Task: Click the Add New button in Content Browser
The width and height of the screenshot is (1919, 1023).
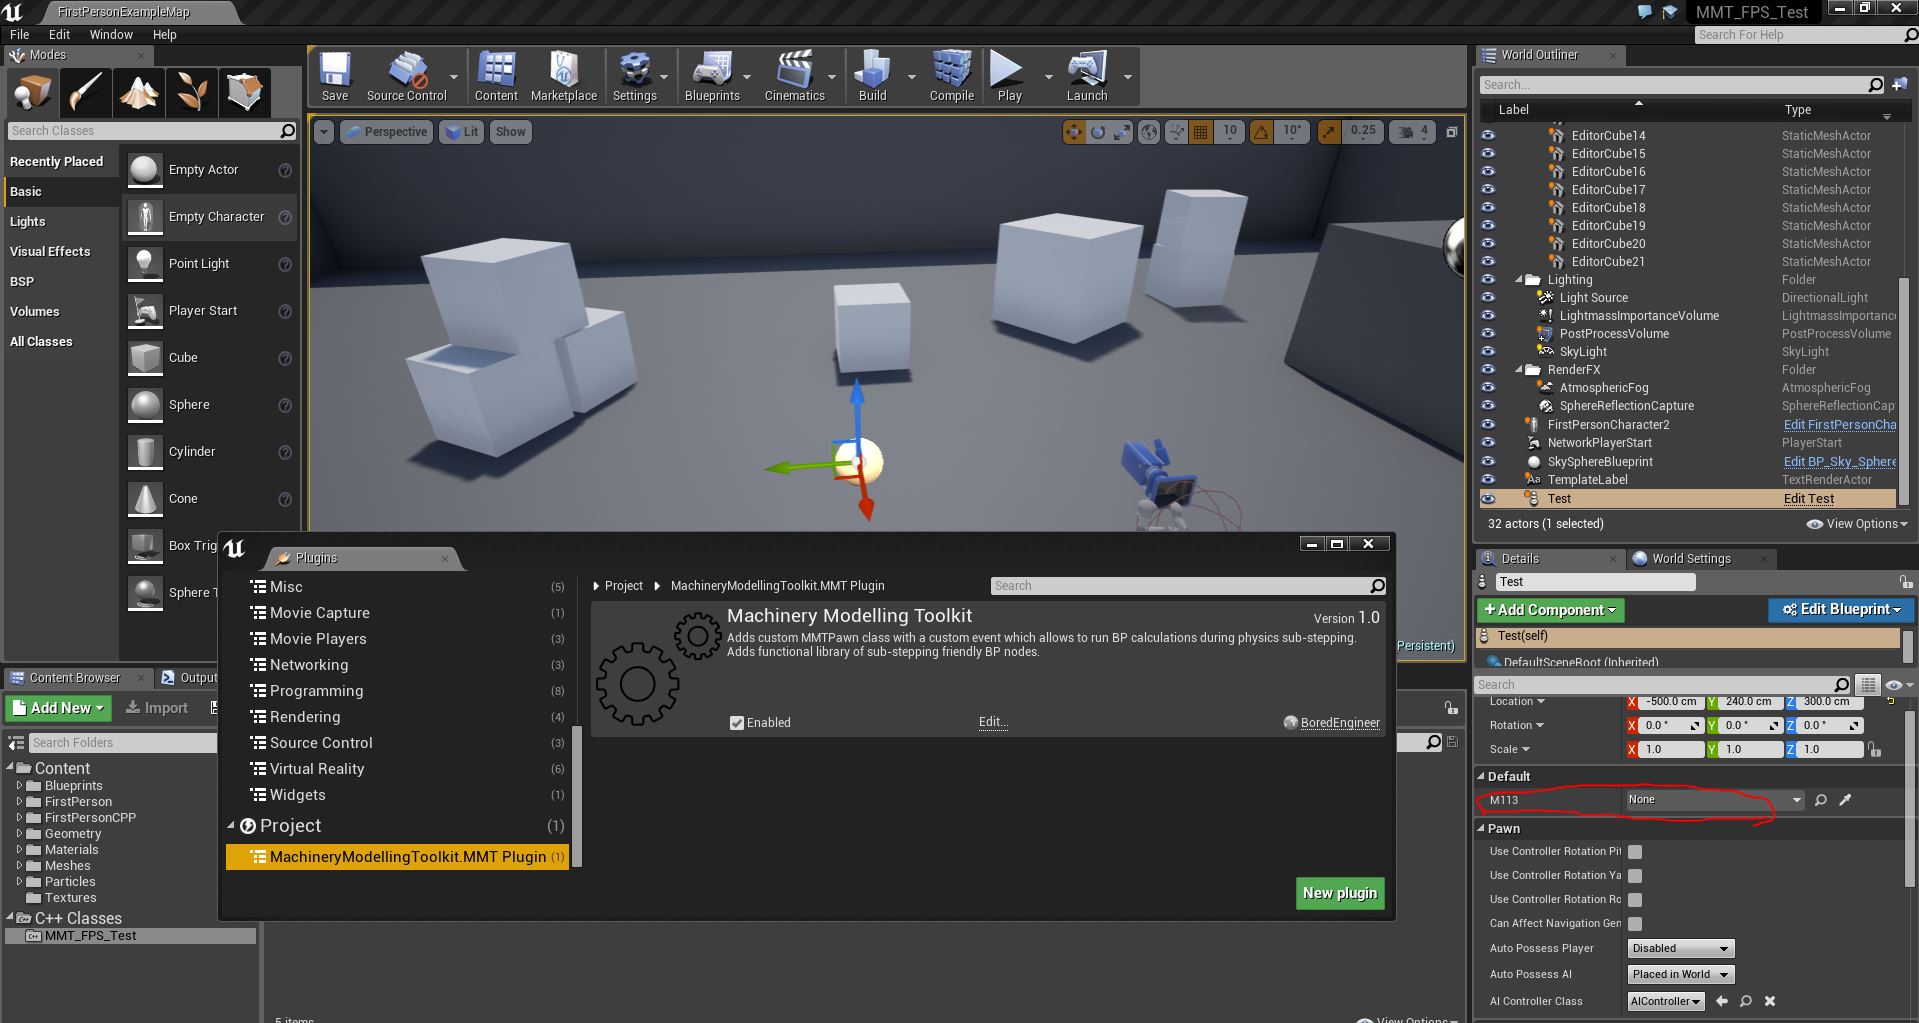Action: coord(58,708)
